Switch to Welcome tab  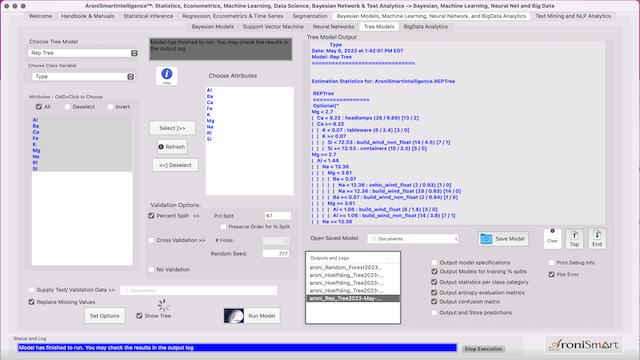(x=40, y=16)
